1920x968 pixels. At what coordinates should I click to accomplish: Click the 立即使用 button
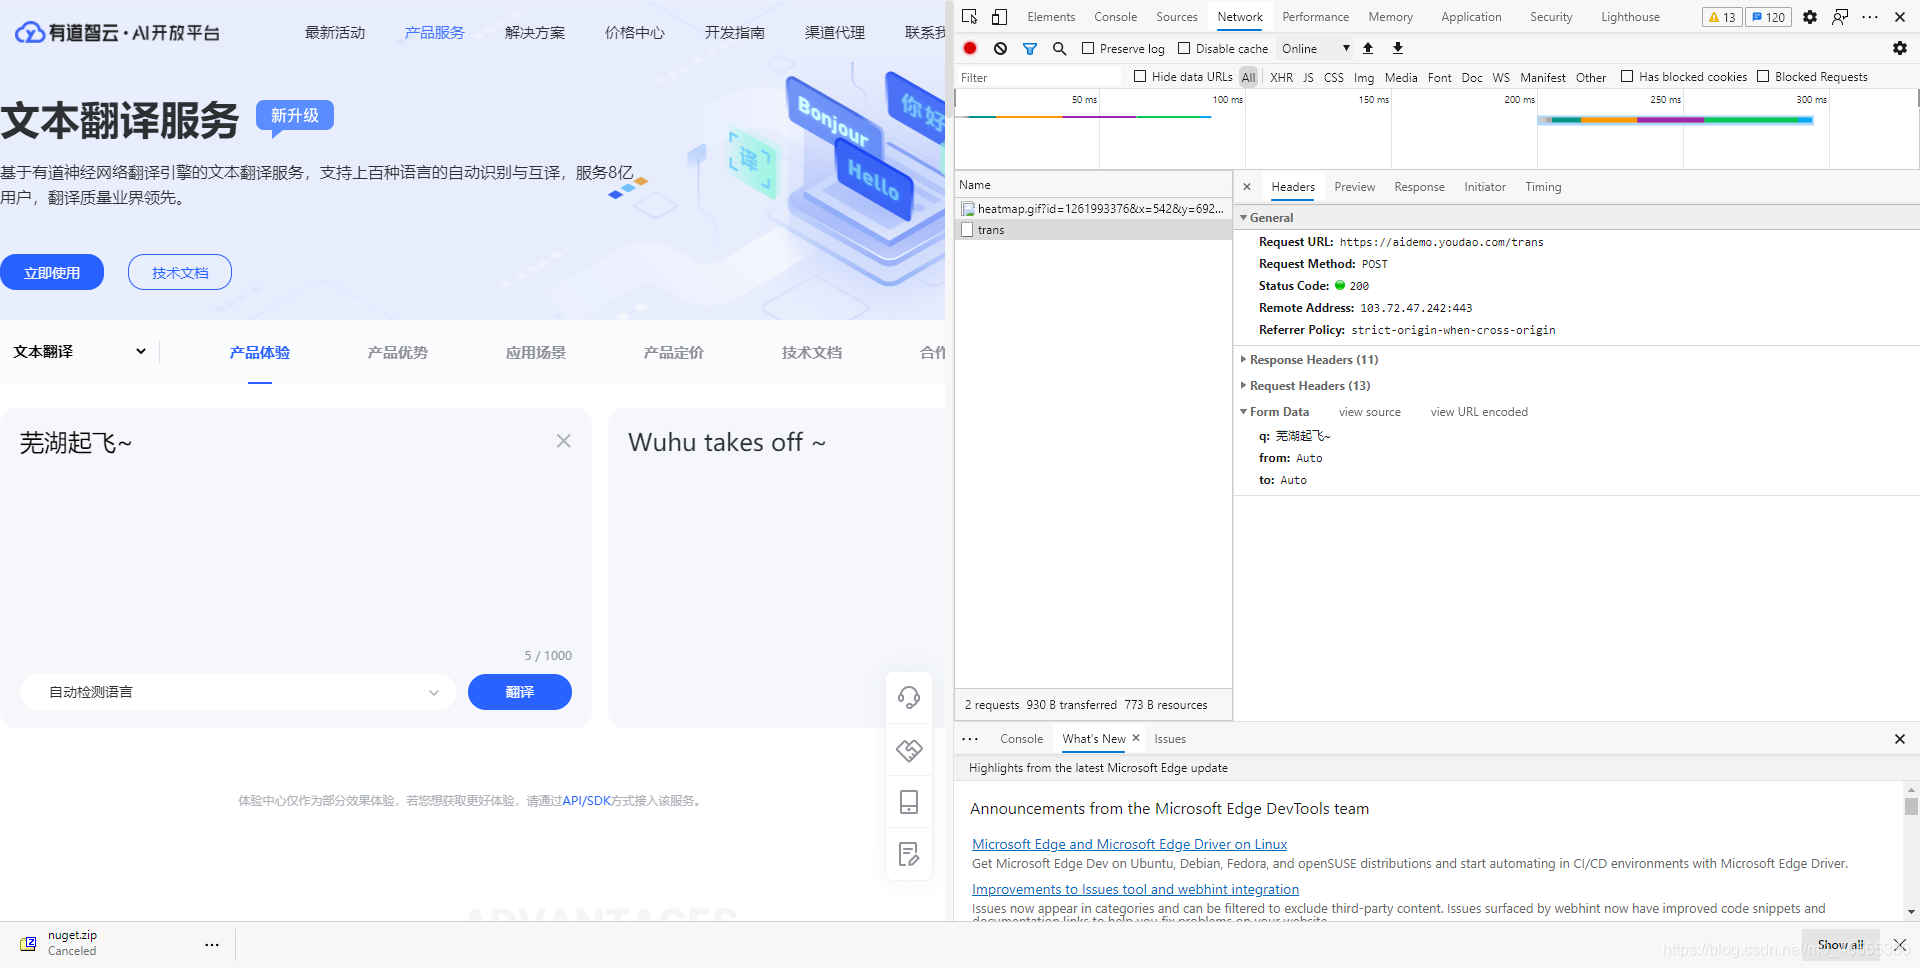tap(52, 272)
